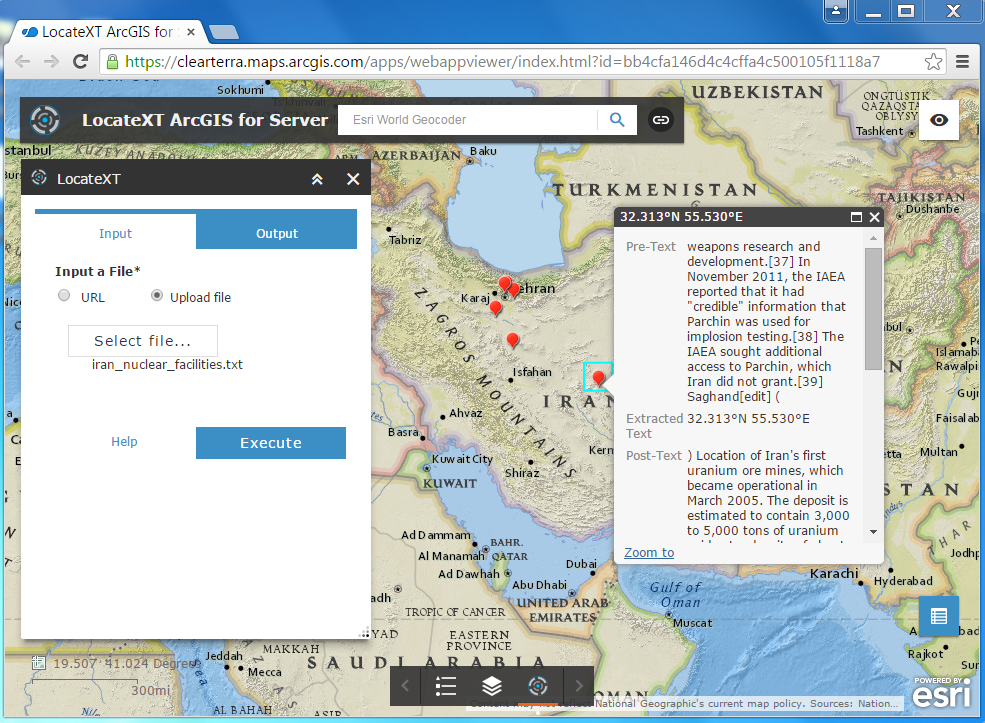This screenshot has width=985, height=723.
Task: Open a new browser tab
Action: pos(223,32)
